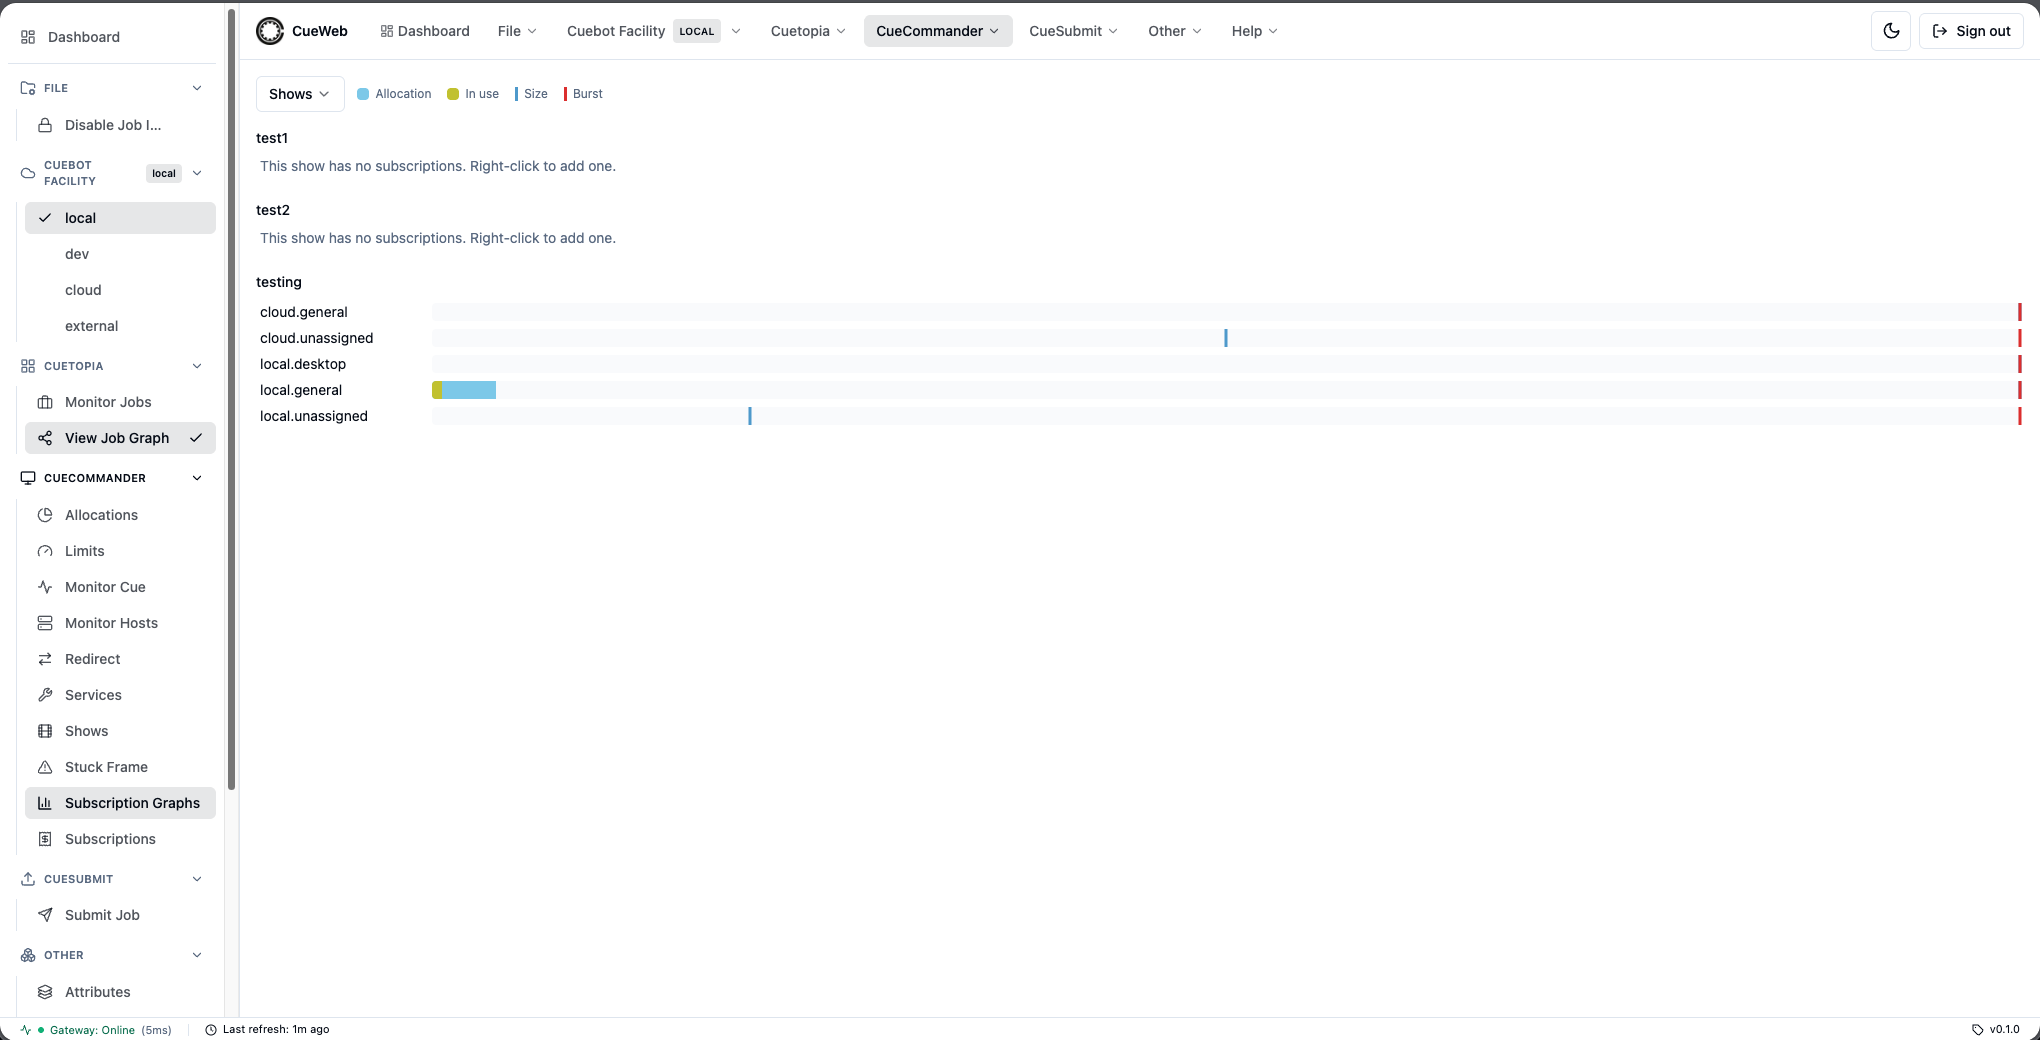Open the File menu in top navigation

pos(517,31)
